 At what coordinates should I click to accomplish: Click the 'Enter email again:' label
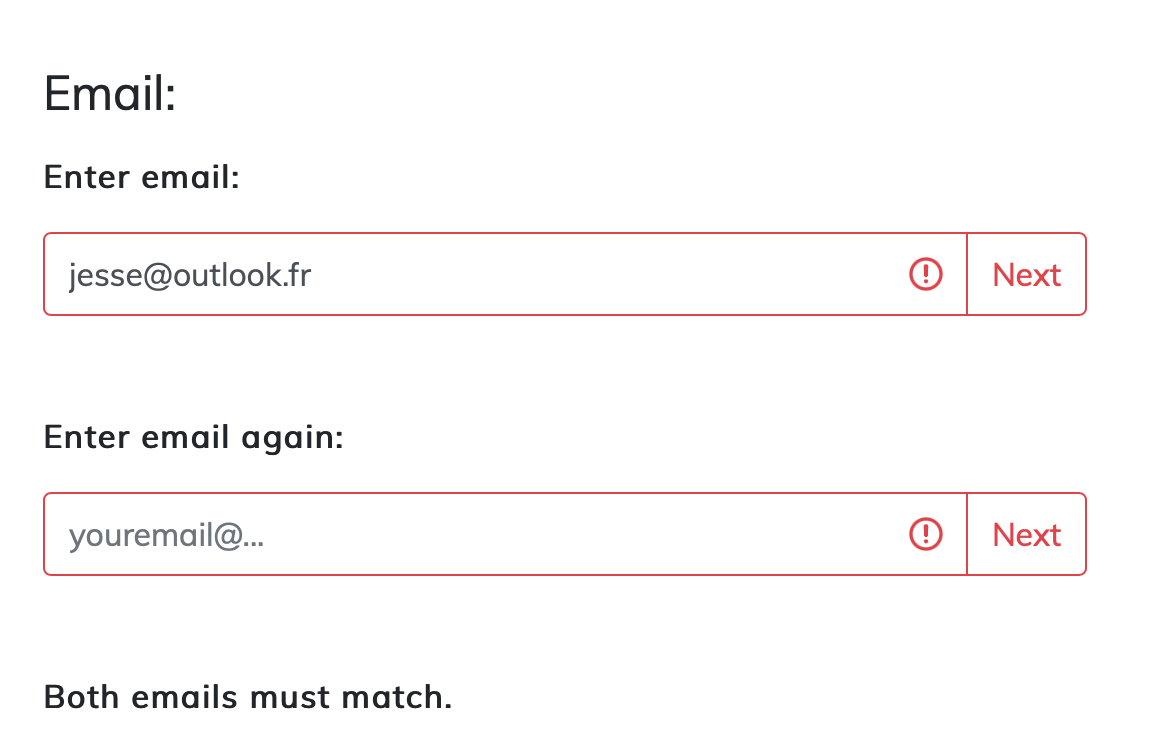pyautogui.click(x=194, y=438)
